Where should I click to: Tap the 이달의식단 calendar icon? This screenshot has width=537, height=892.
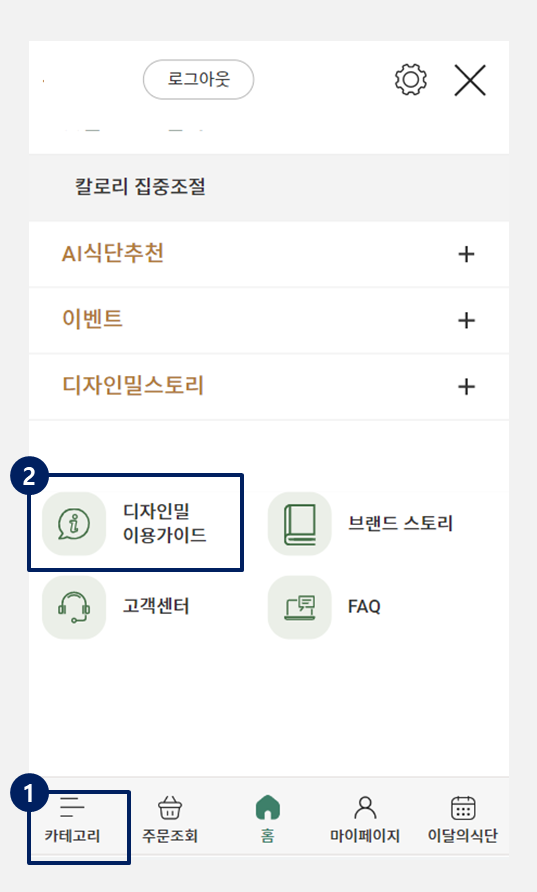[463, 807]
